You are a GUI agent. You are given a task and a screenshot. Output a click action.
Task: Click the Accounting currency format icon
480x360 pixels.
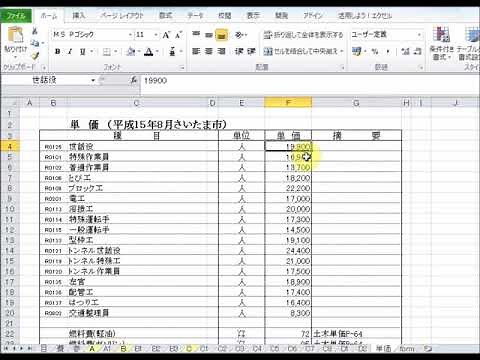tap(356, 51)
